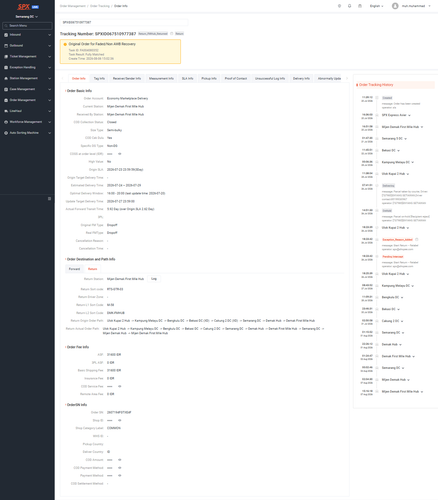Switch to the Measurement Info tab

161,78
